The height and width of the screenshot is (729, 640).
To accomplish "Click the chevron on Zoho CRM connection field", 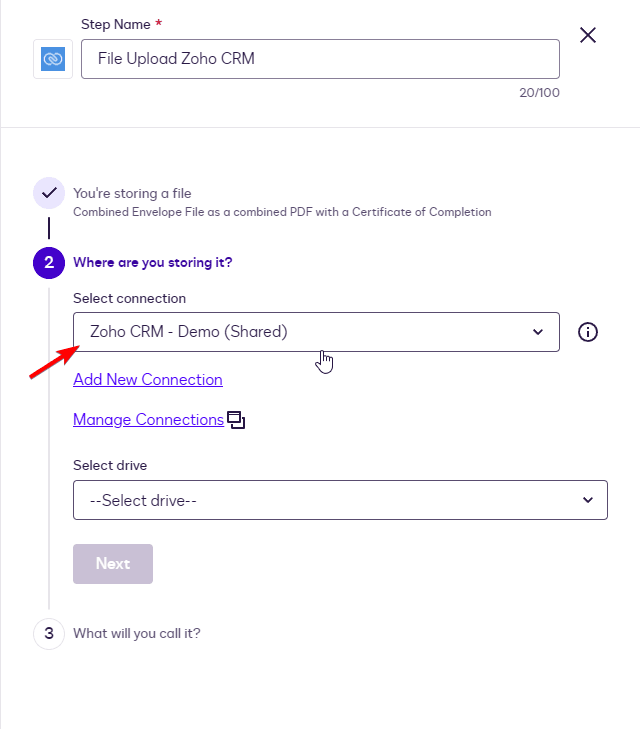I will coord(538,332).
